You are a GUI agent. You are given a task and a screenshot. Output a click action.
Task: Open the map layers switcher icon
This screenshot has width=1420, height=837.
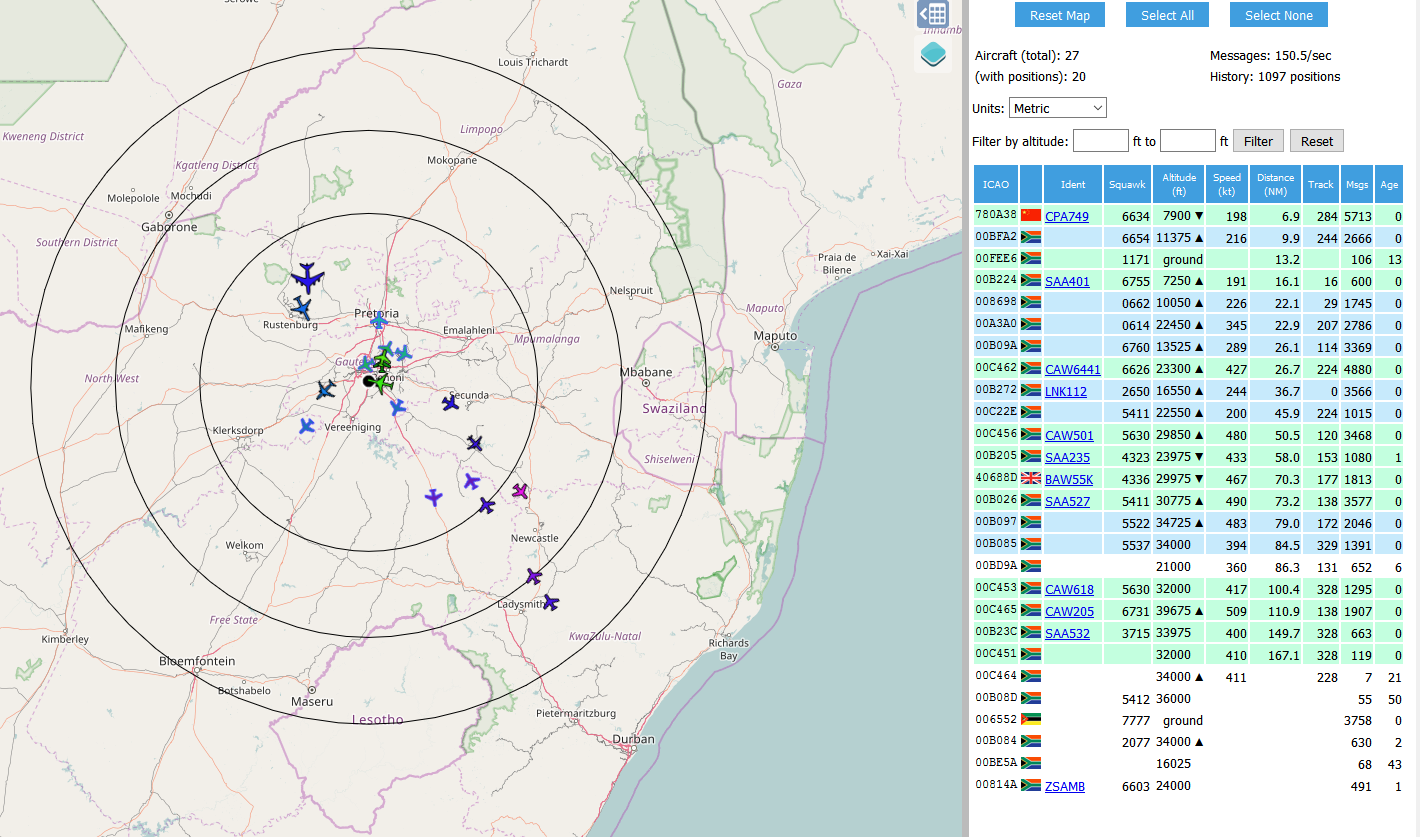(x=933, y=55)
